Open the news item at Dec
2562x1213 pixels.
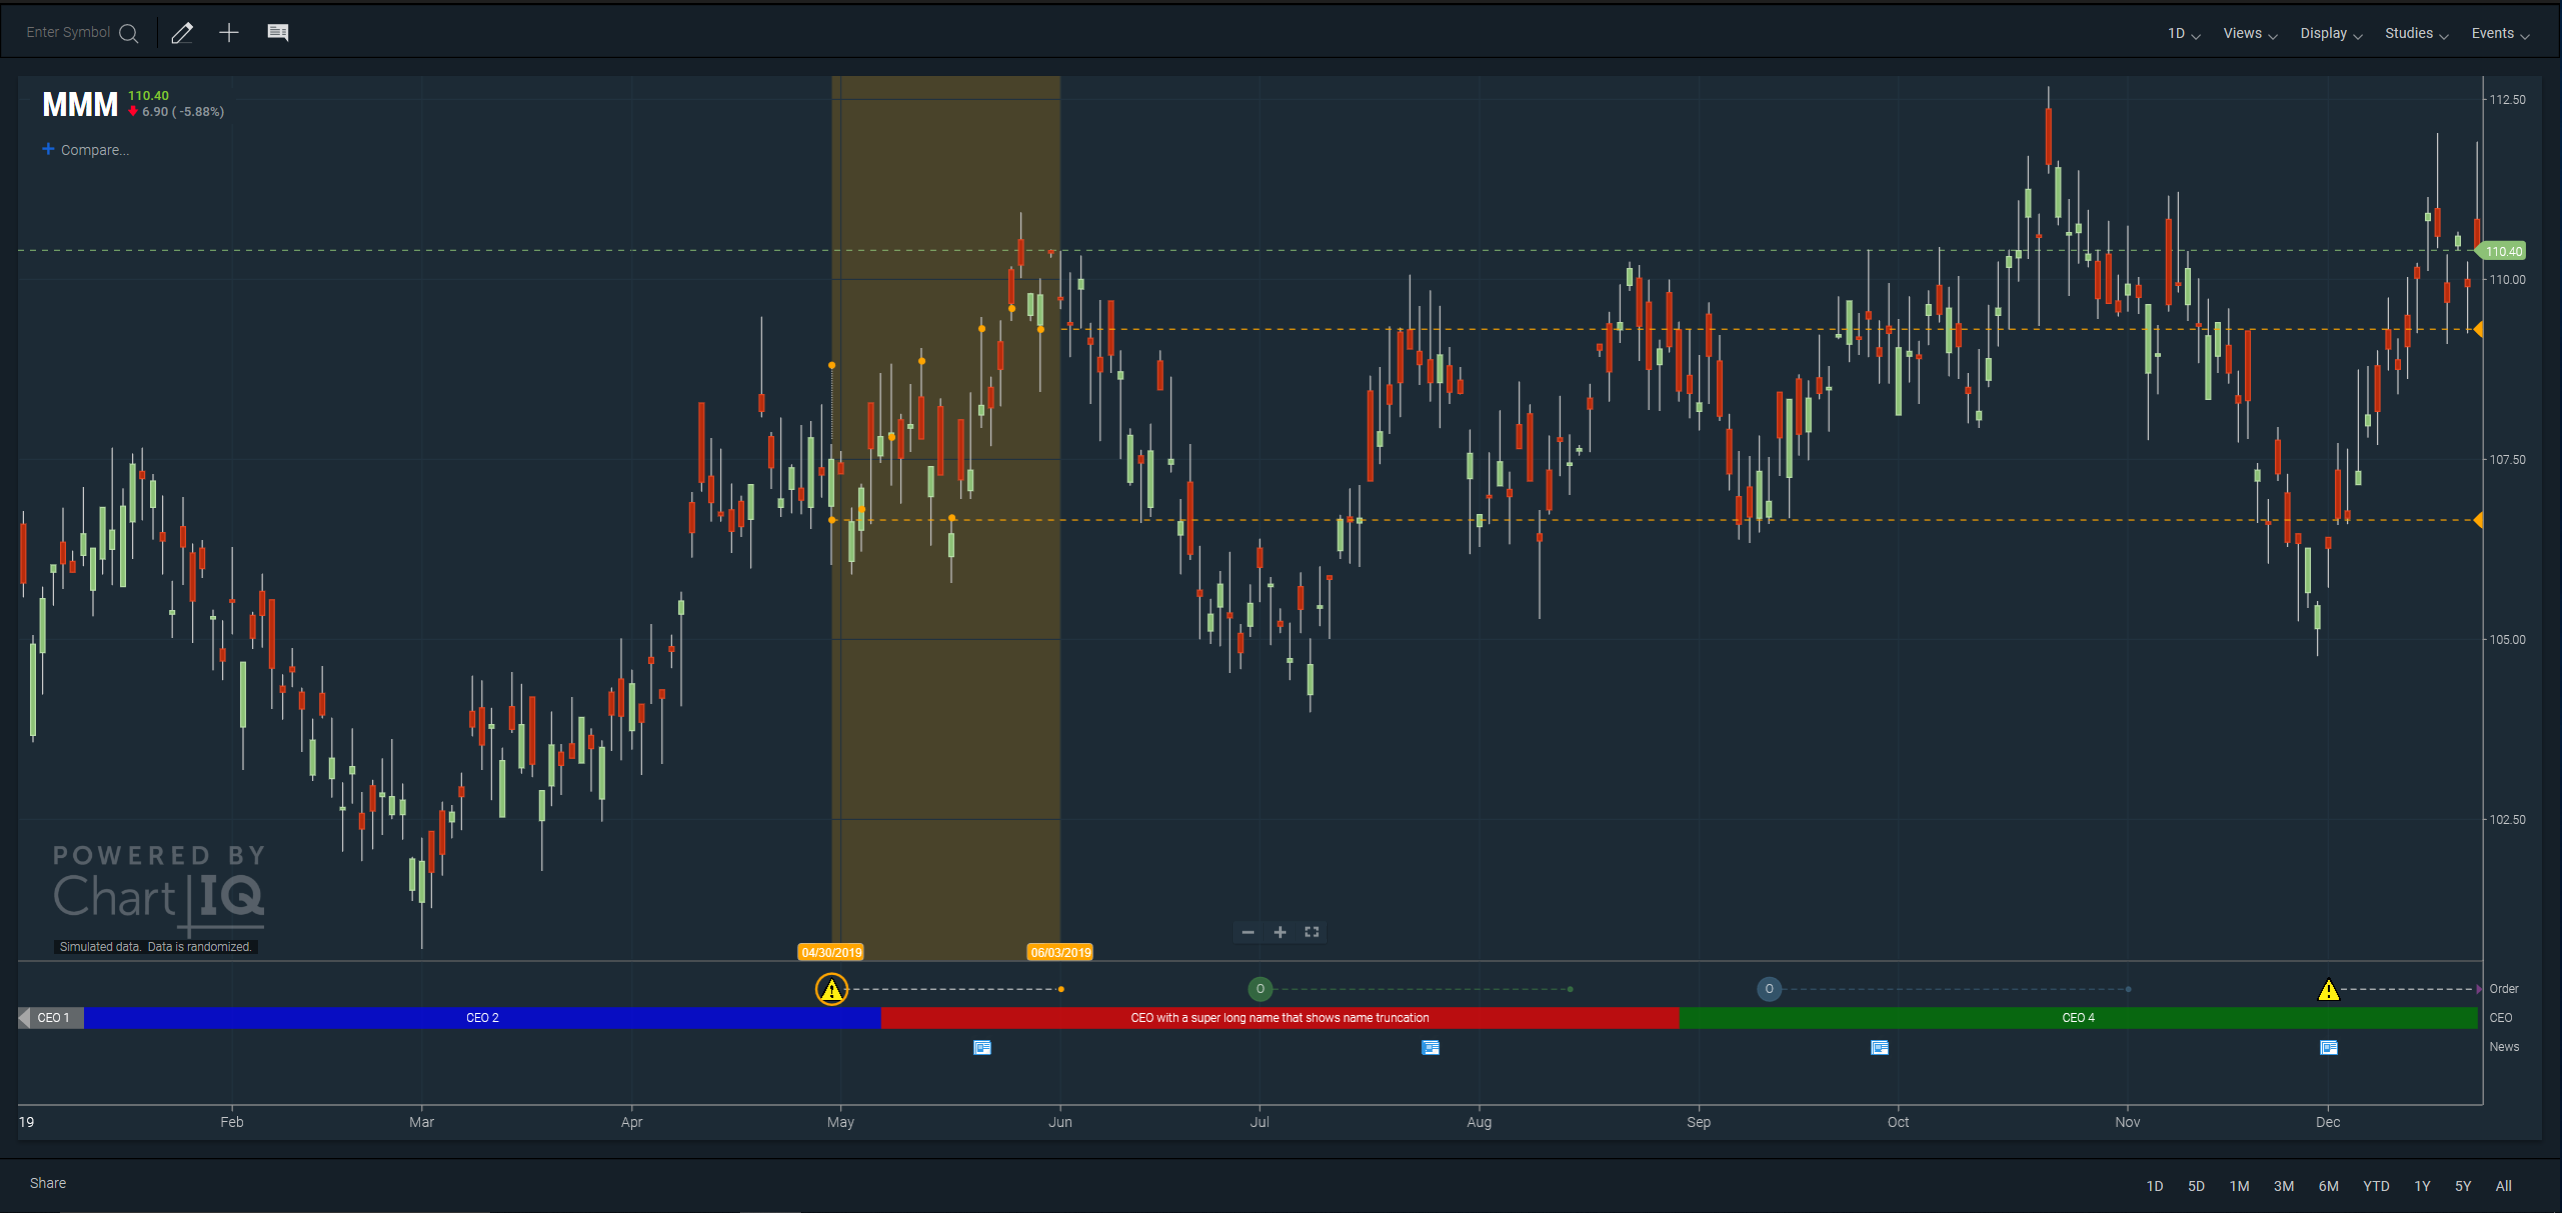(2329, 1047)
